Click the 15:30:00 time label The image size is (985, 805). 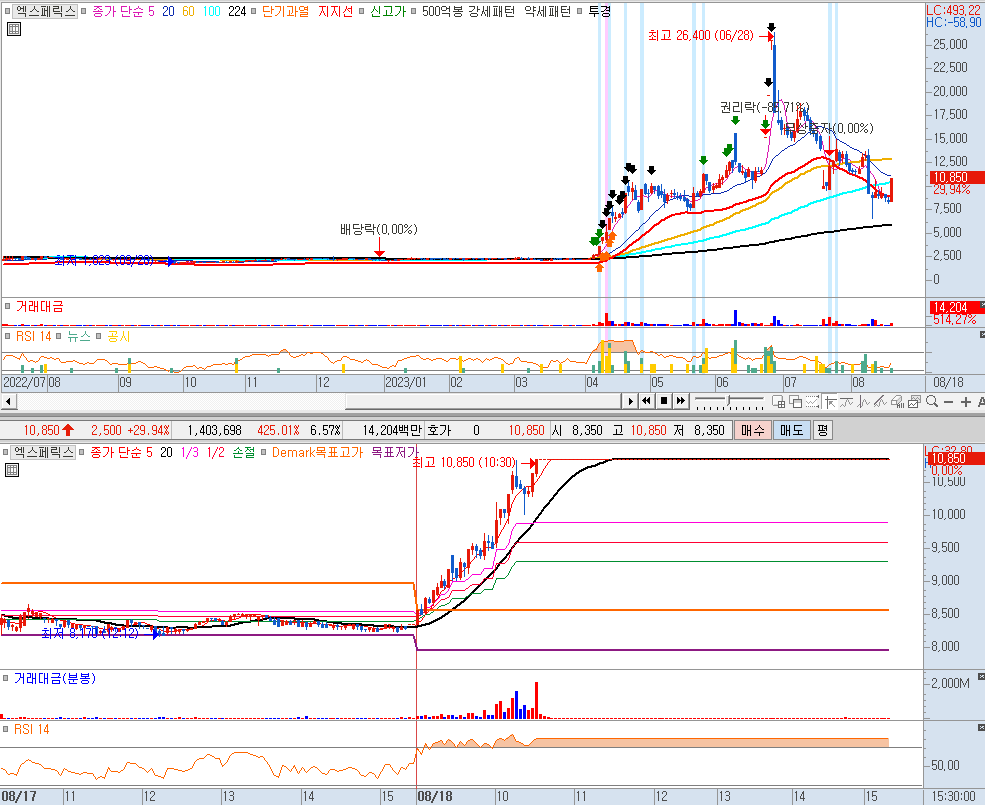(x=954, y=796)
